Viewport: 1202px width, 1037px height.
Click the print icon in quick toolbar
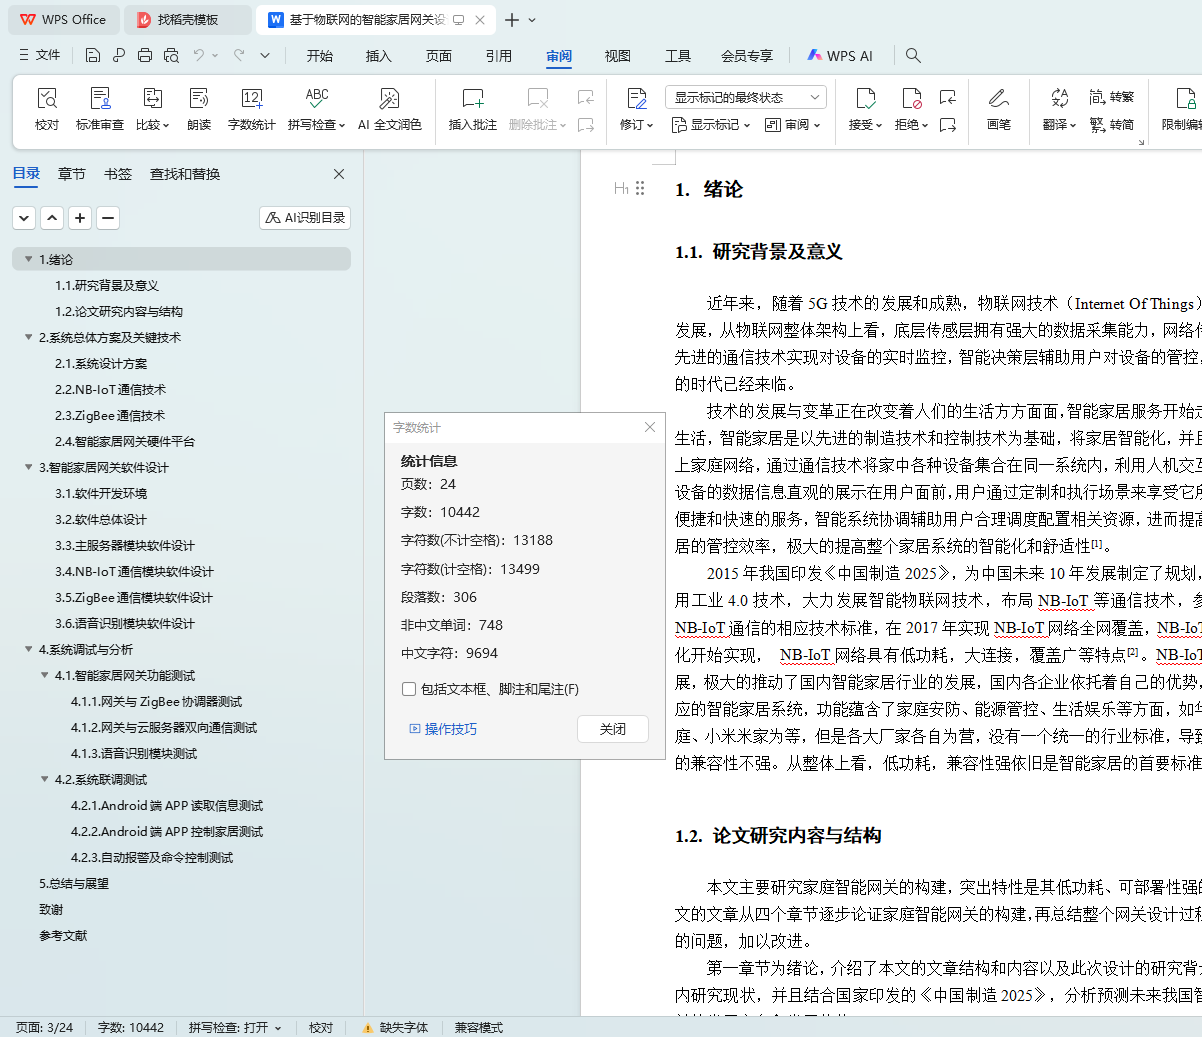(x=145, y=56)
